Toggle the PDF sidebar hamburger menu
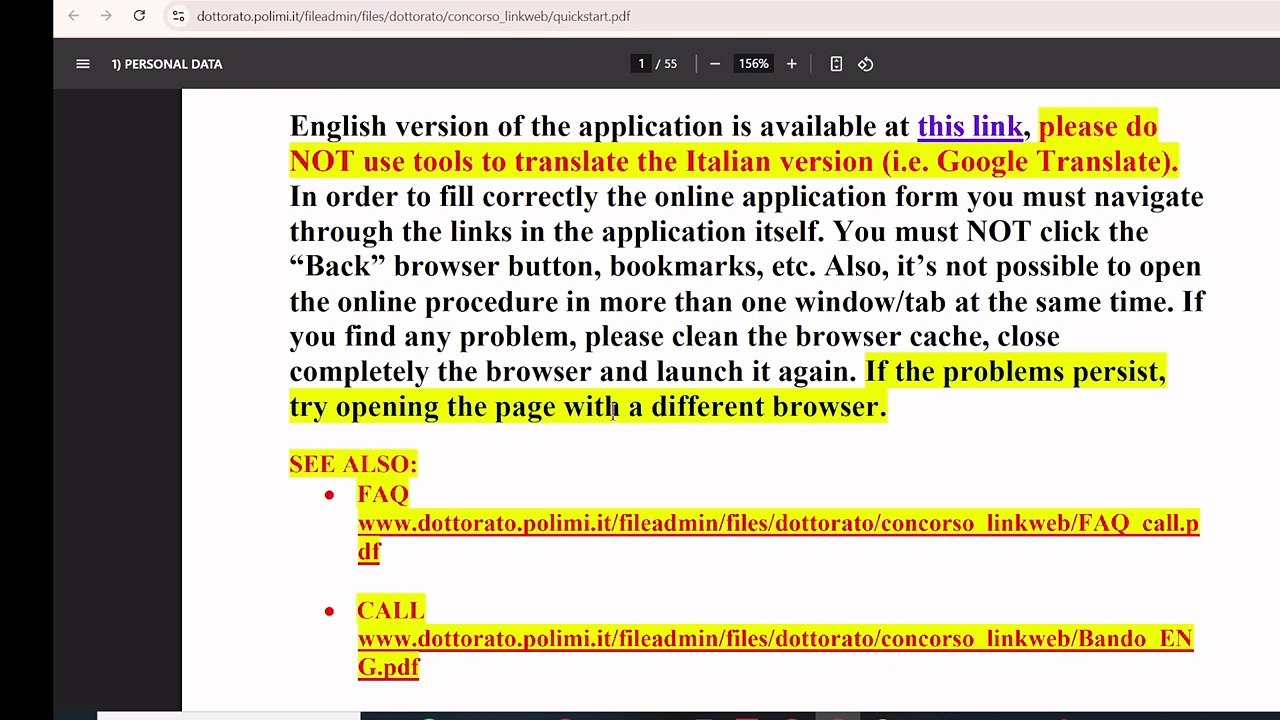Image resolution: width=1280 pixels, height=720 pixels. click(x=83, y=64)
